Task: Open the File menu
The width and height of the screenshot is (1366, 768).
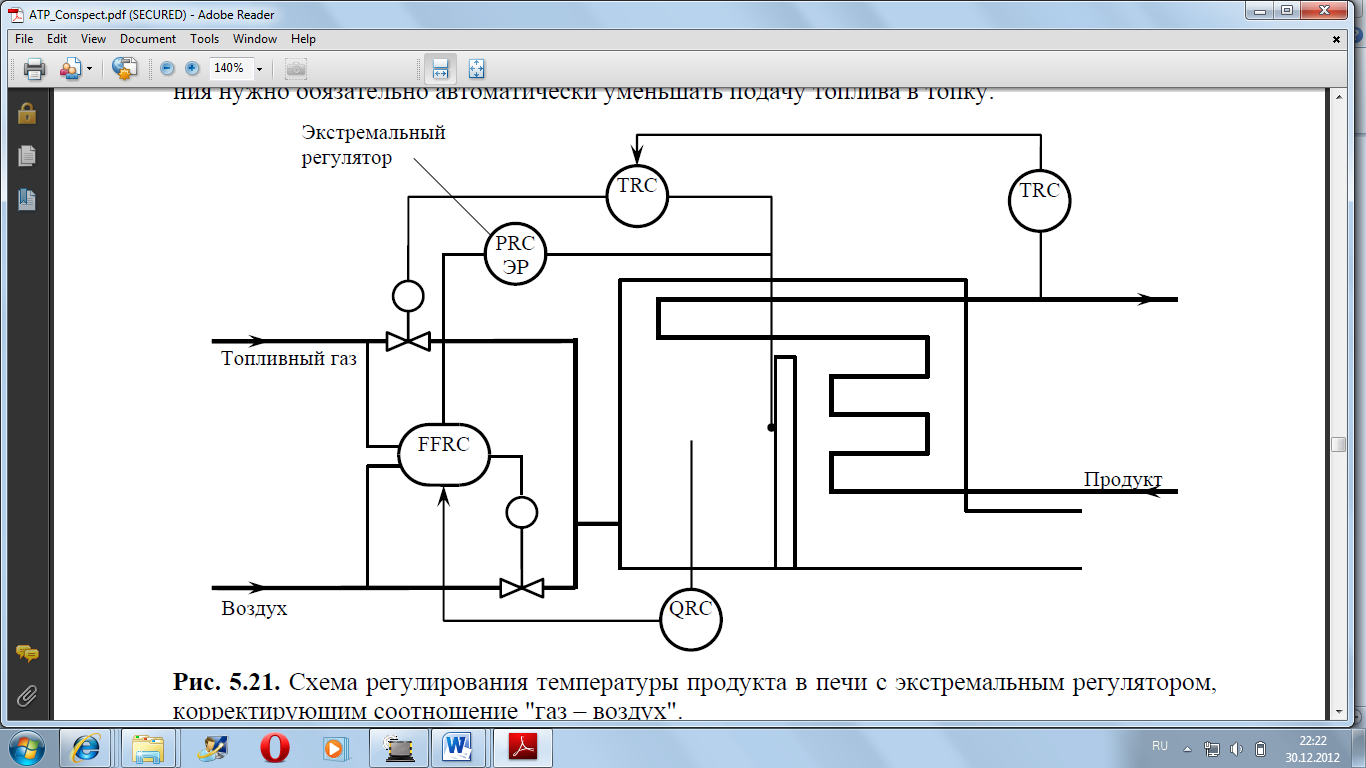Action: (24, 39)
